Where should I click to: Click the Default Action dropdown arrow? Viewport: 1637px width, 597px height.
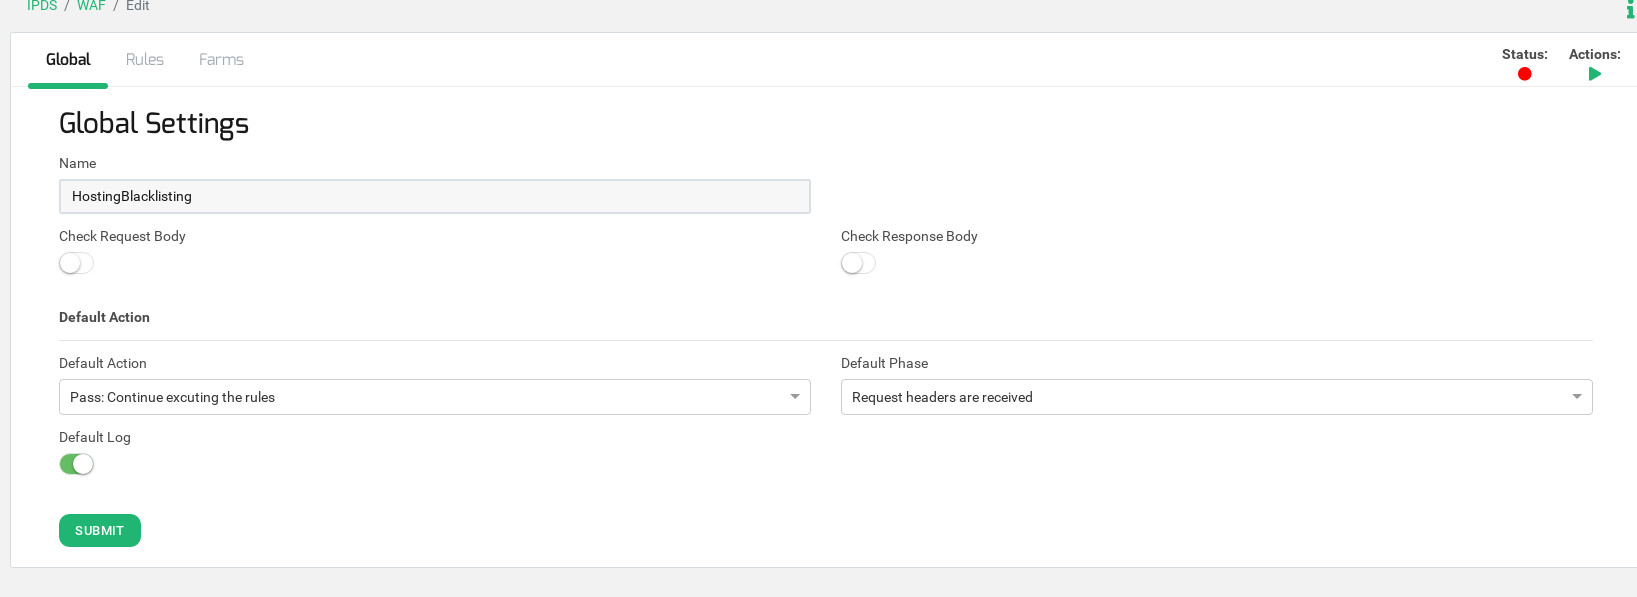794,397
